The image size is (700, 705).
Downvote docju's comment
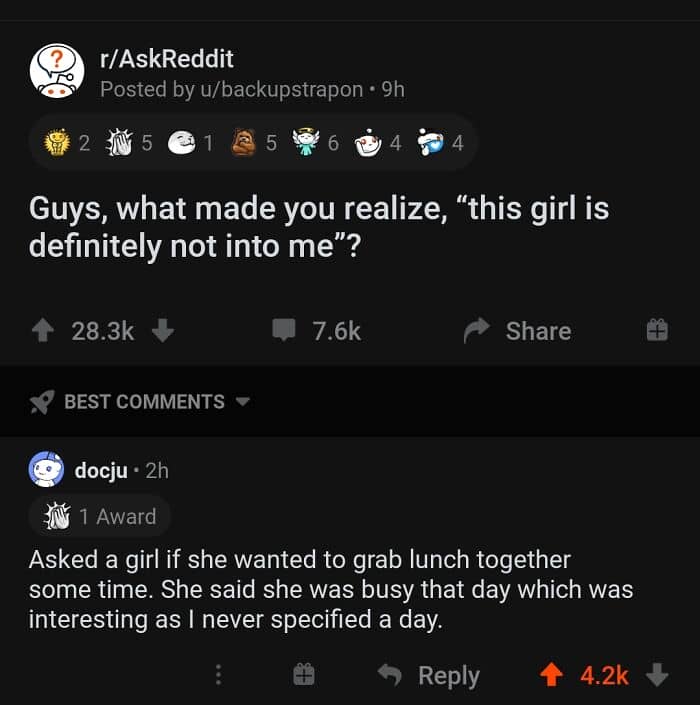click(x=656, y=676)
